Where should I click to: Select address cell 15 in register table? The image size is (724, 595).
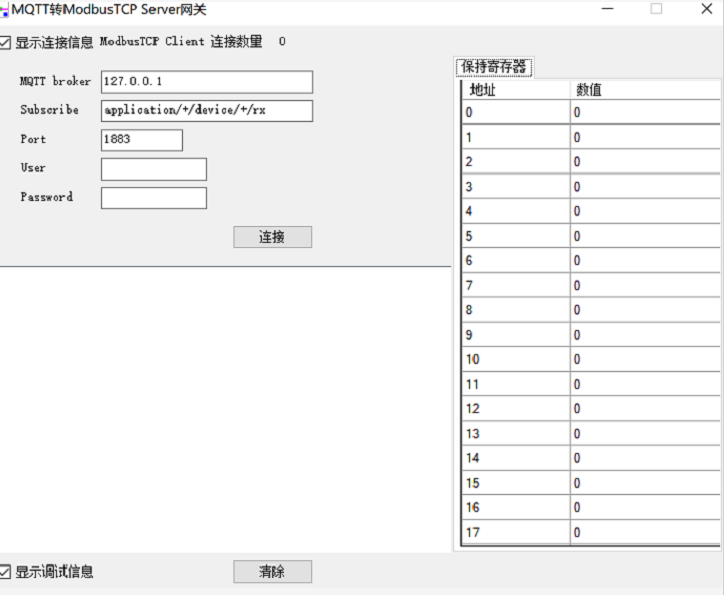pyautogui.click(x=516, y=483)
